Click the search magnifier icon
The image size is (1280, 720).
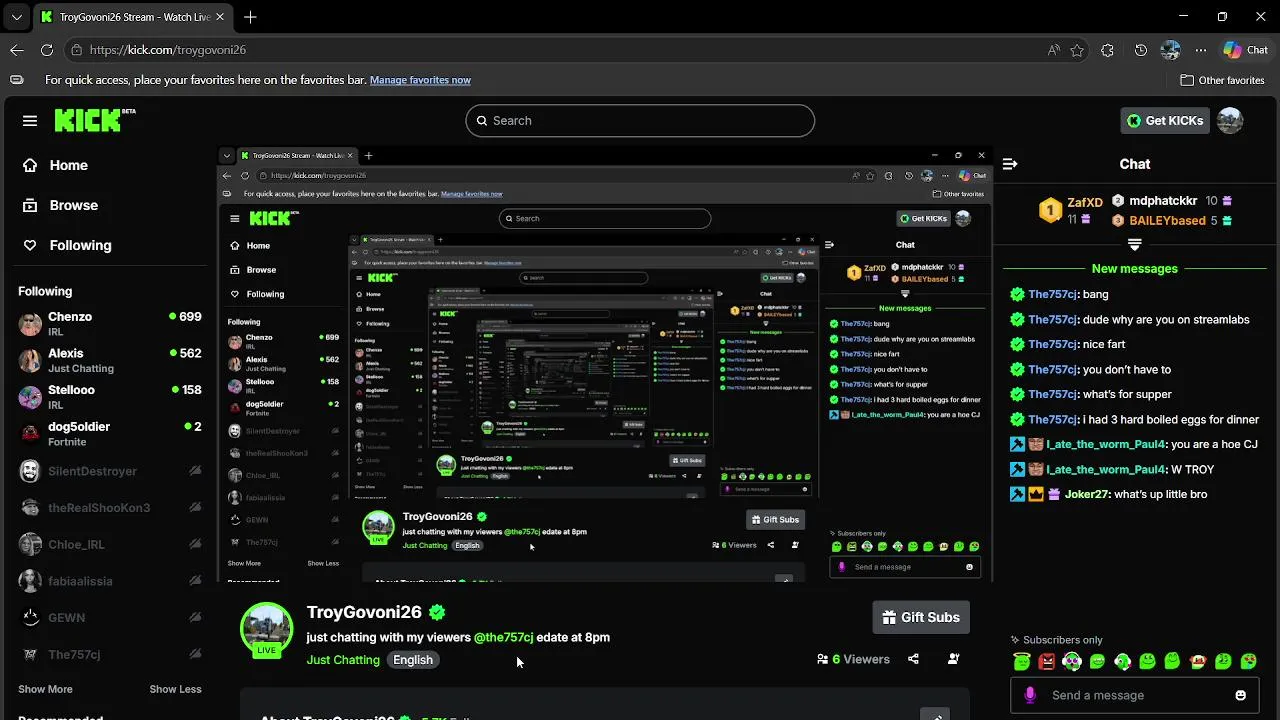click(482, 121)
